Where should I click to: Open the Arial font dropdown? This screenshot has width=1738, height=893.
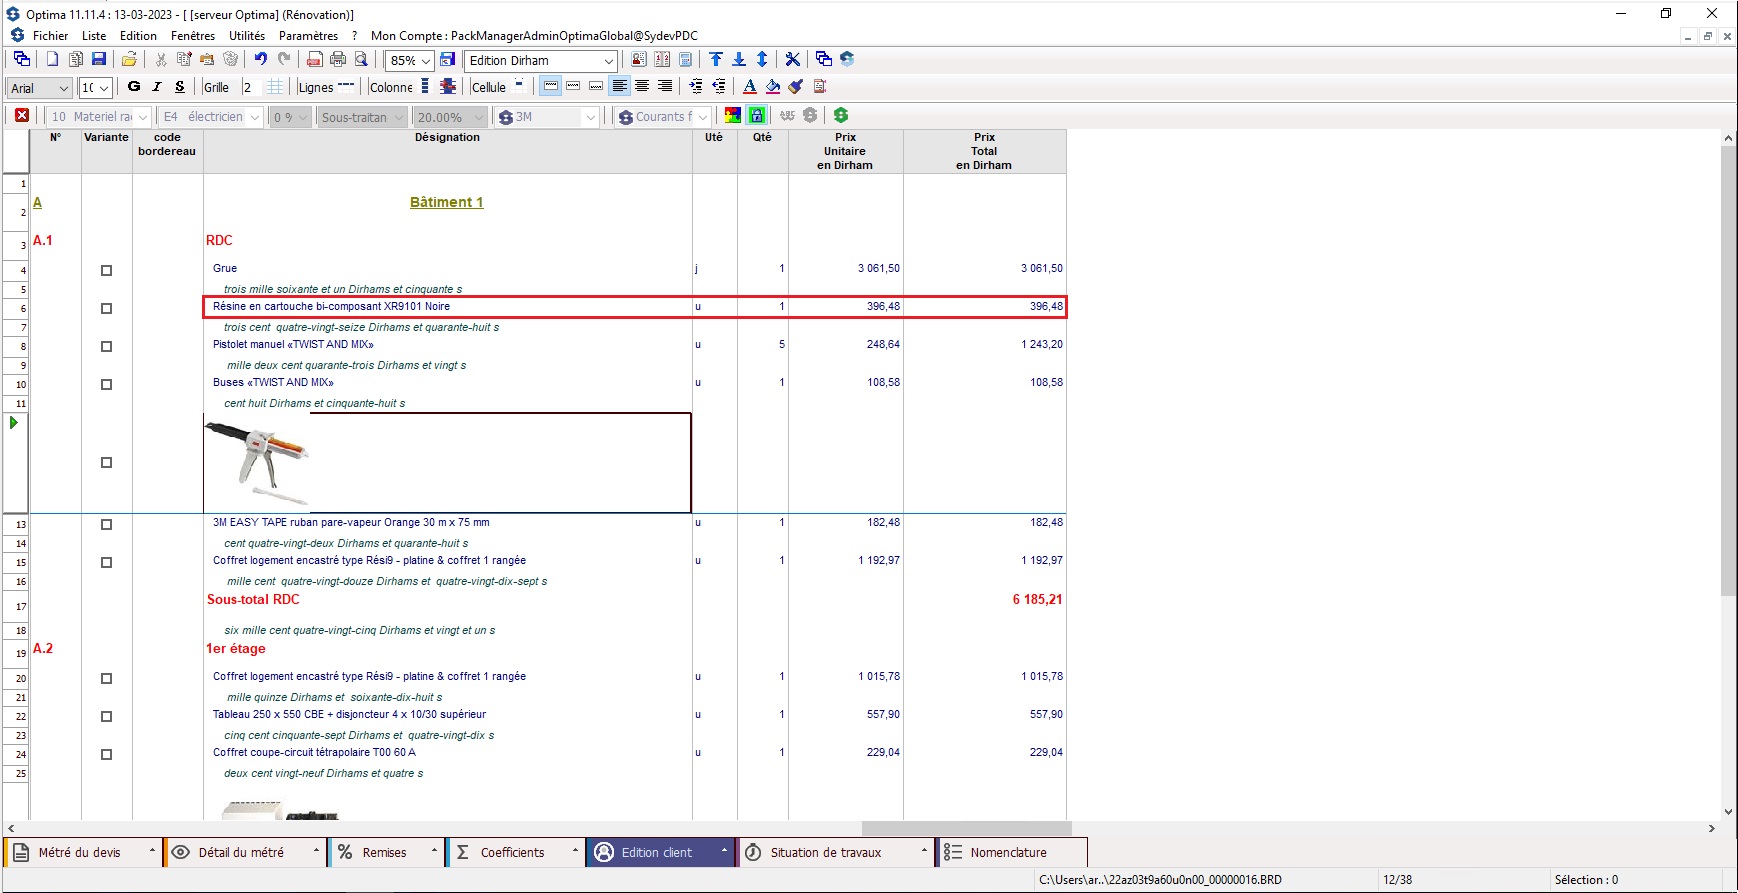point(63,88)
